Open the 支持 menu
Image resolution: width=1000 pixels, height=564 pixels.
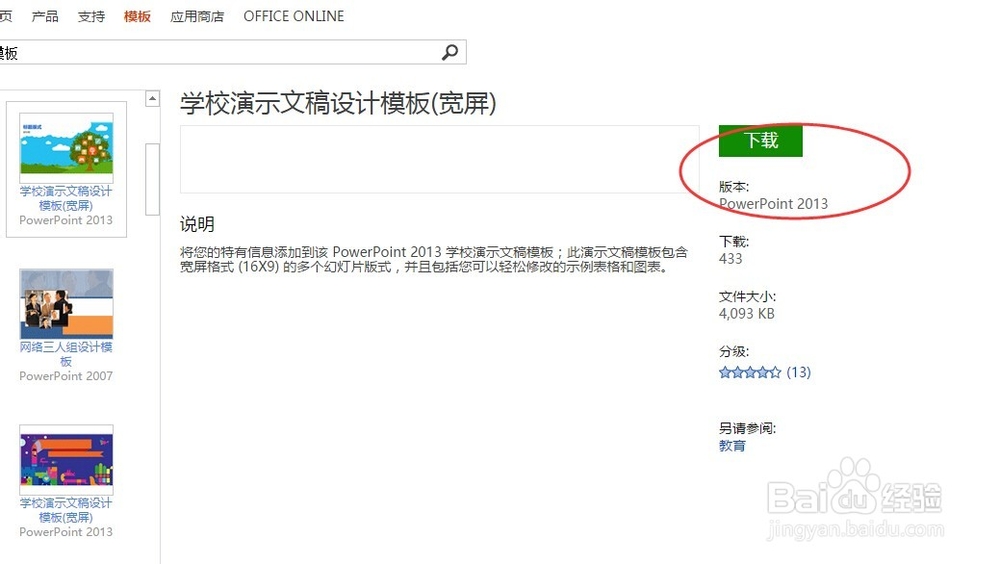(x=91, y=16)
